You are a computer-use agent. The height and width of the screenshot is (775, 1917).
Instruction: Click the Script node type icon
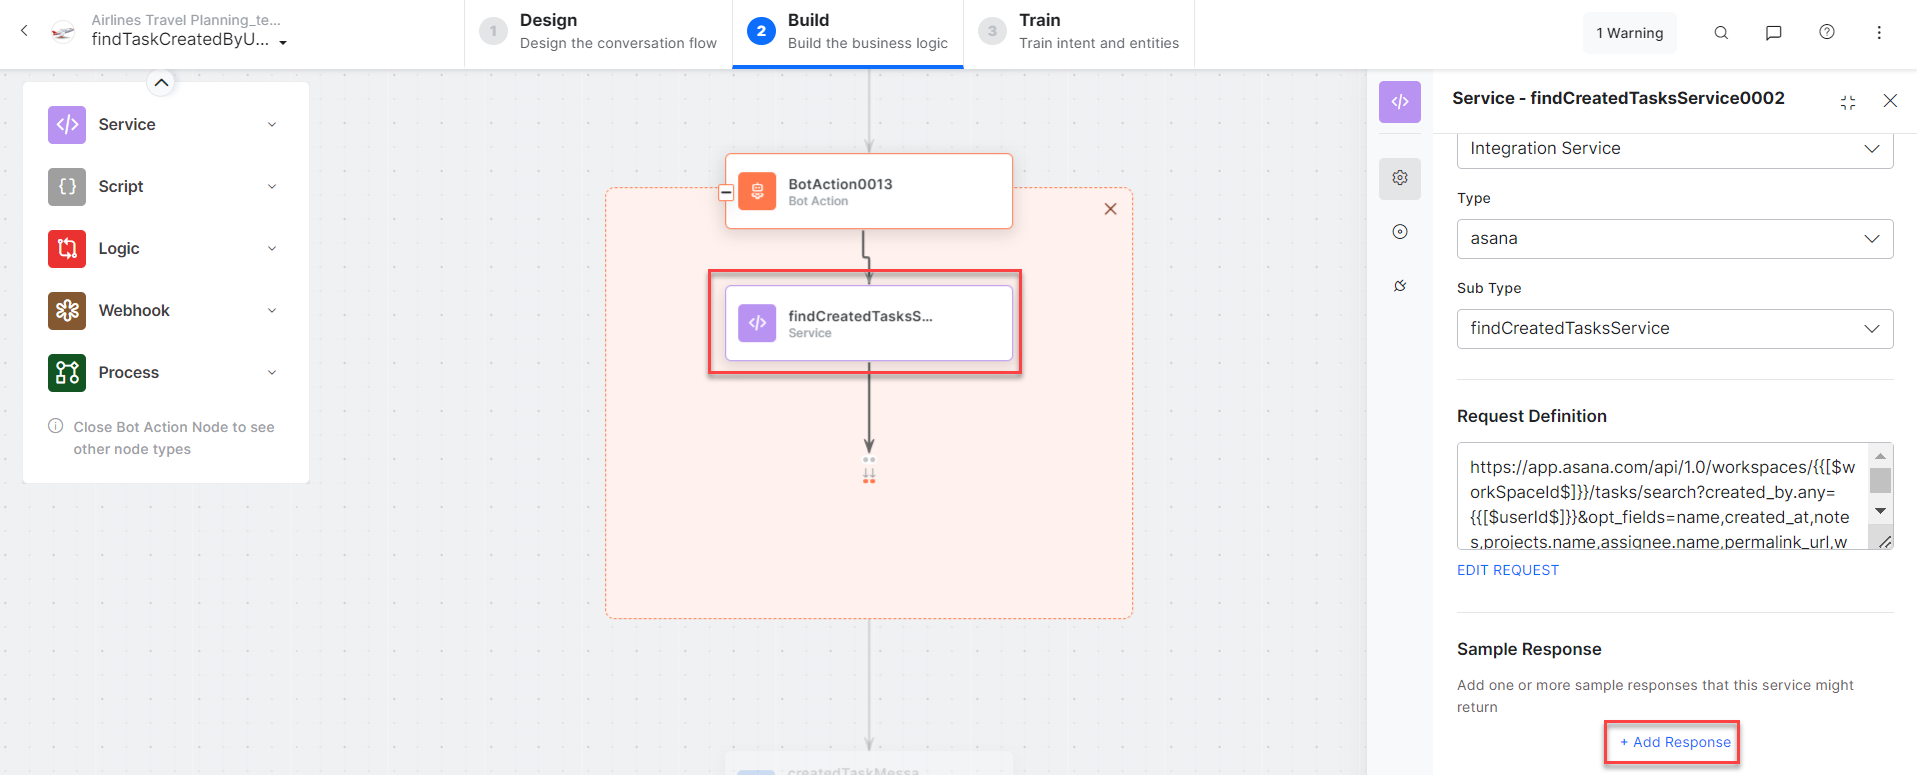67,187
